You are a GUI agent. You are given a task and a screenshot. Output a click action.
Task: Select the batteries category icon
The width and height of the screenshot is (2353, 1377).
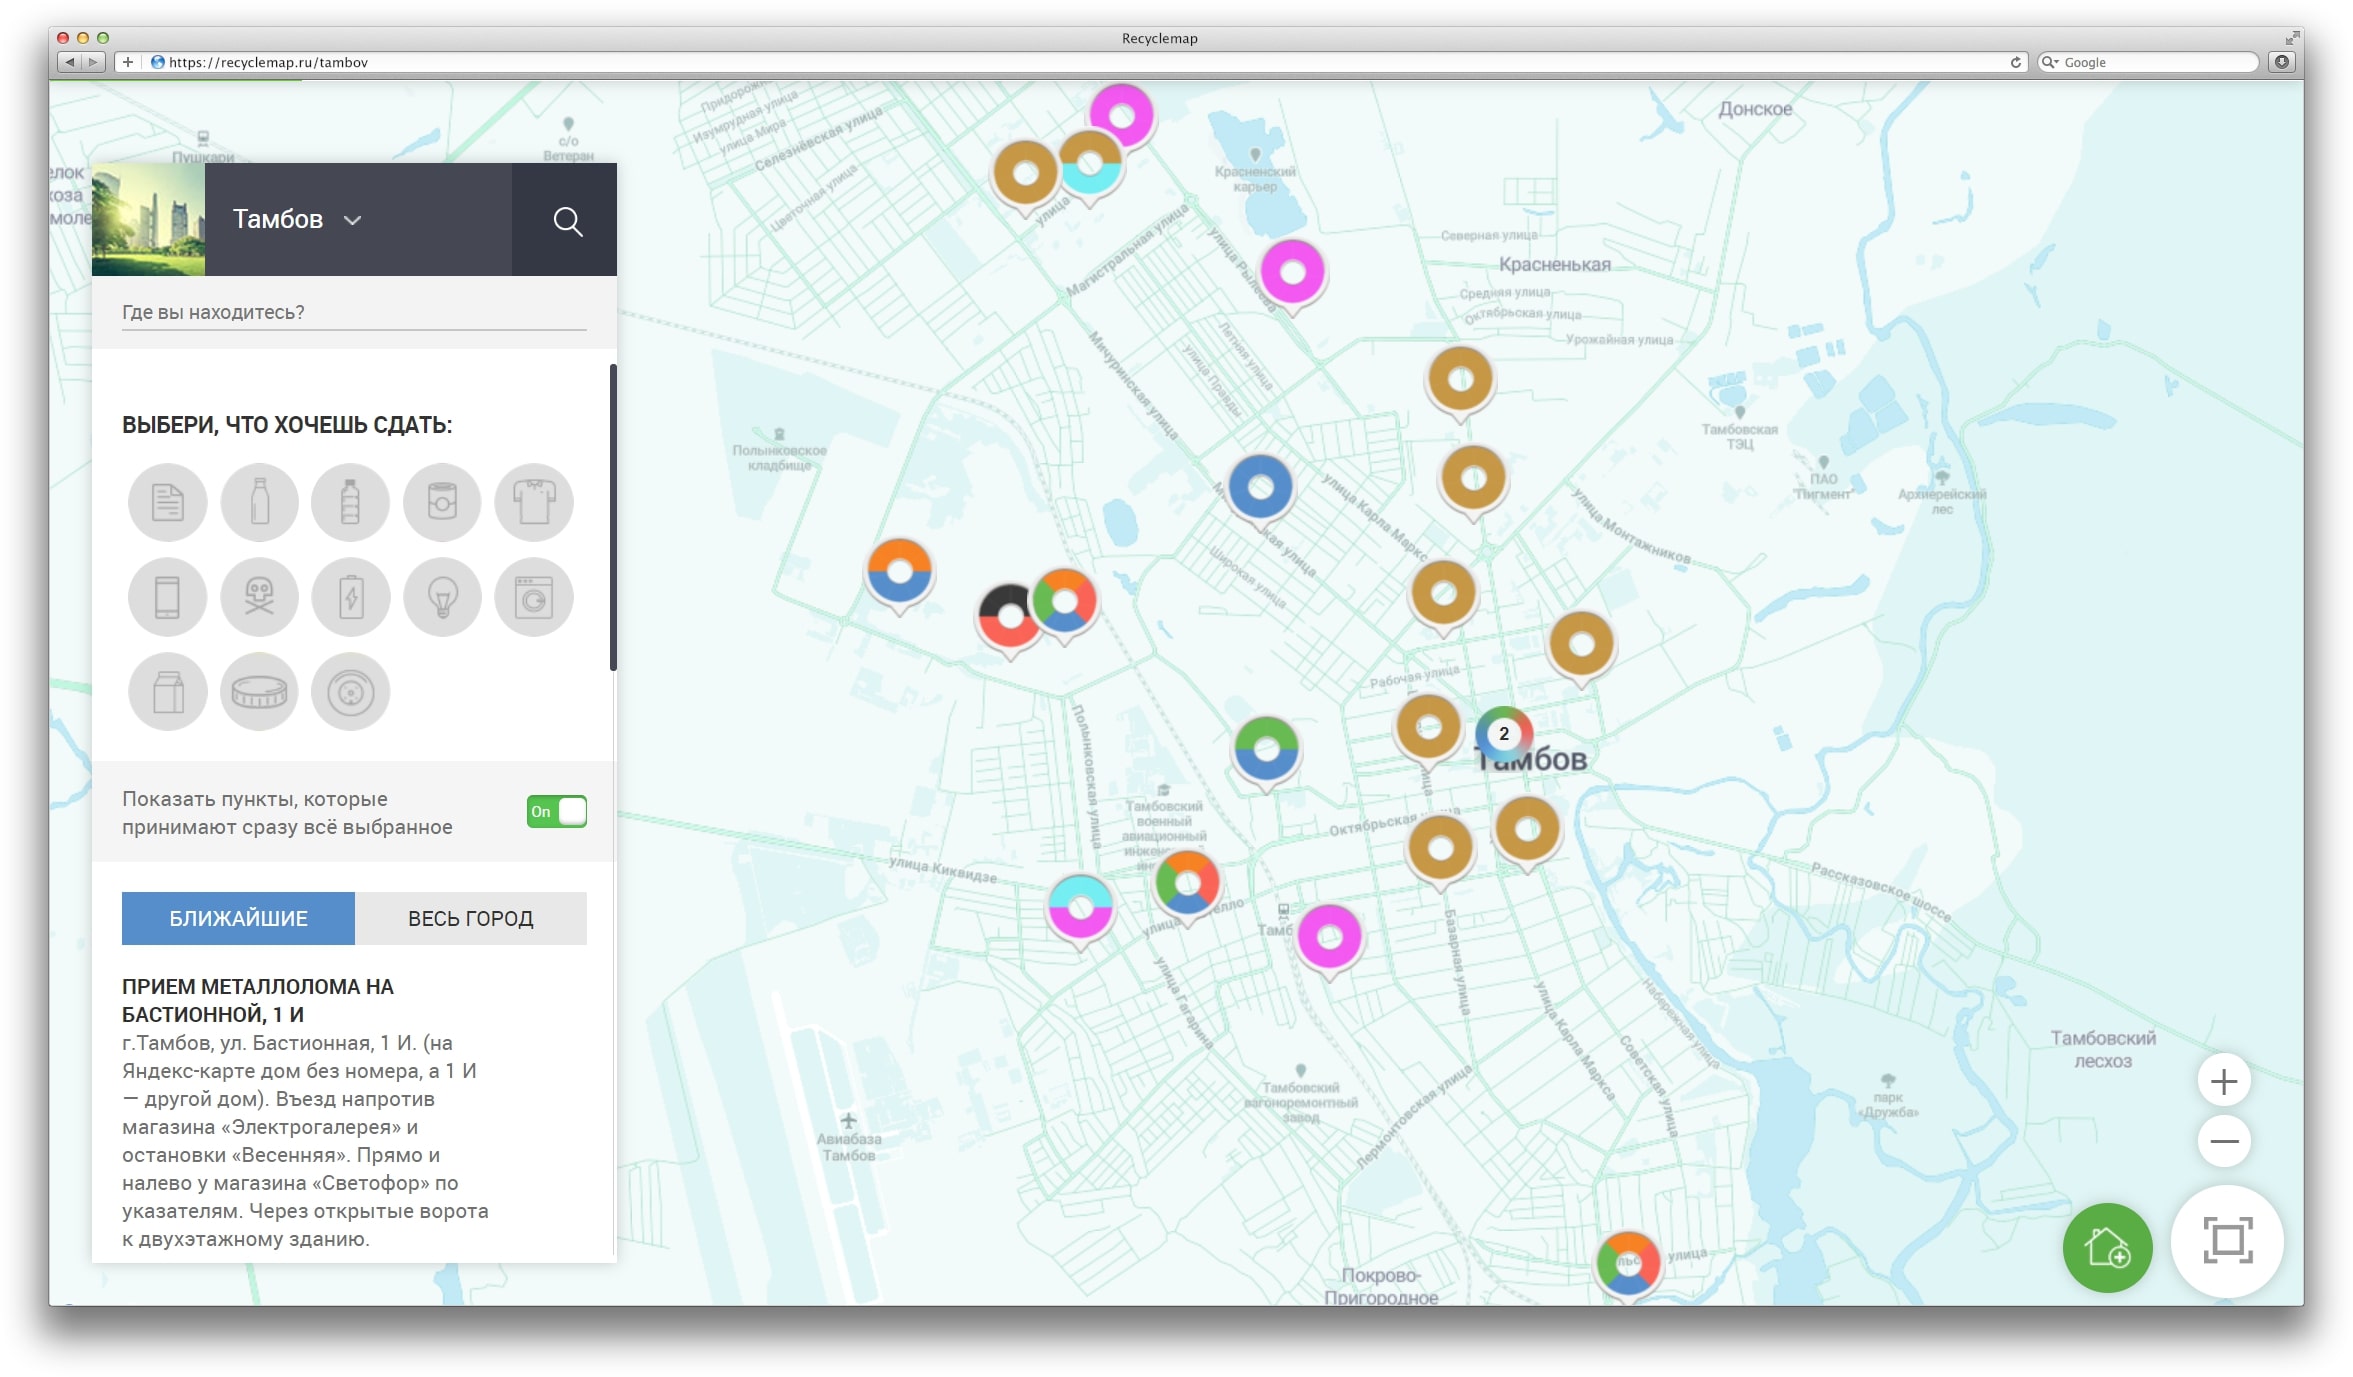pos(350,597)
